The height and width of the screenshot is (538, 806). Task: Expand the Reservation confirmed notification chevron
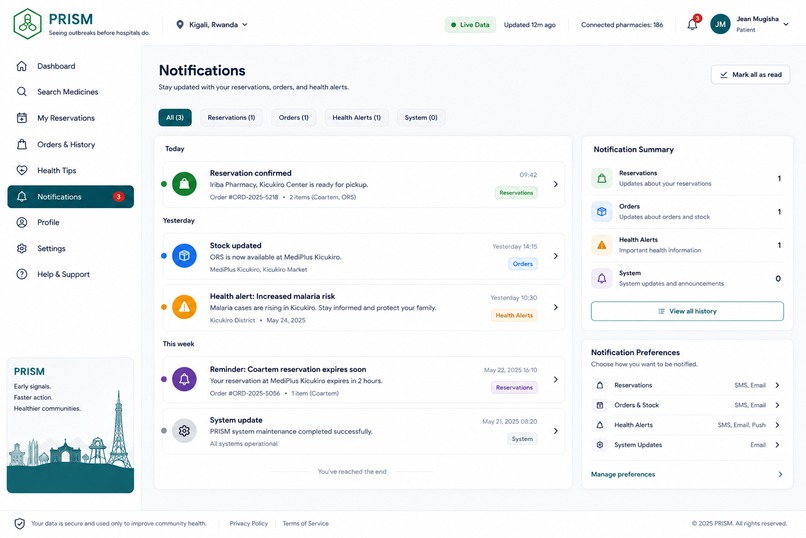point(556,184)
